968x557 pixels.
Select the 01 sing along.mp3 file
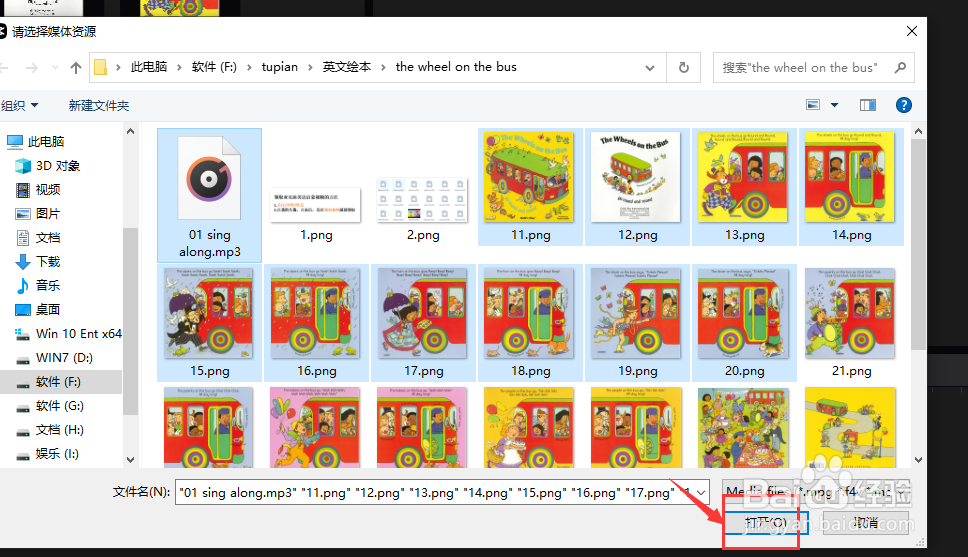[x=209, y=195]
